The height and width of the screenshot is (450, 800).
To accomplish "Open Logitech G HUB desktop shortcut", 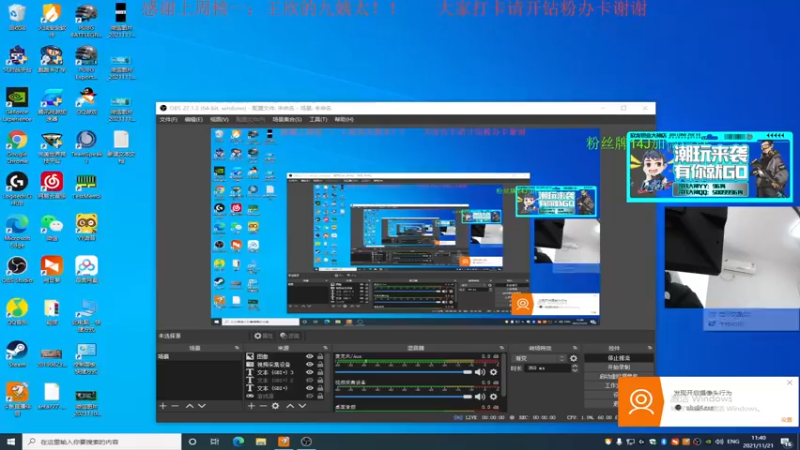I will [x=17, y=189].
